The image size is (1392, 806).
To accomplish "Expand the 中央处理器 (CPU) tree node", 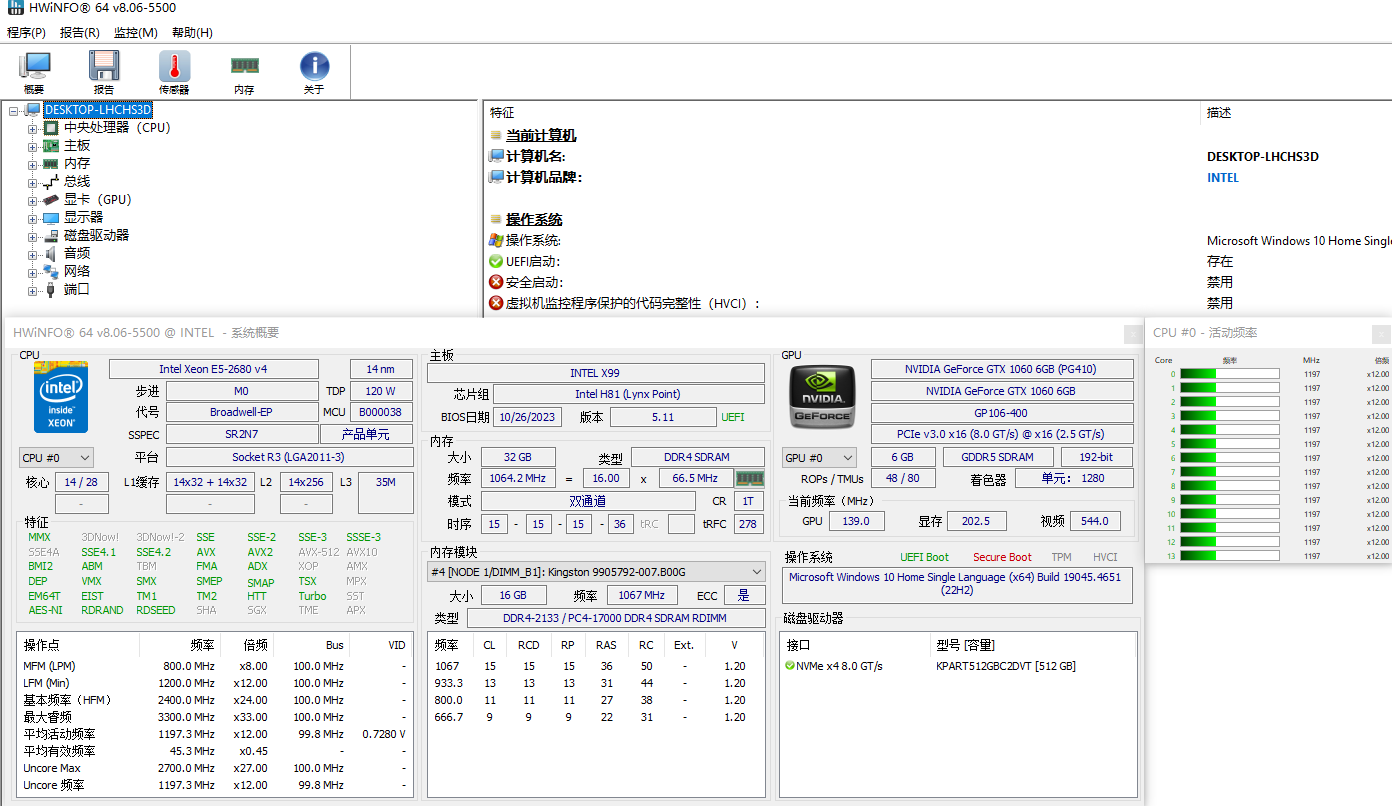I will (34, 127).
